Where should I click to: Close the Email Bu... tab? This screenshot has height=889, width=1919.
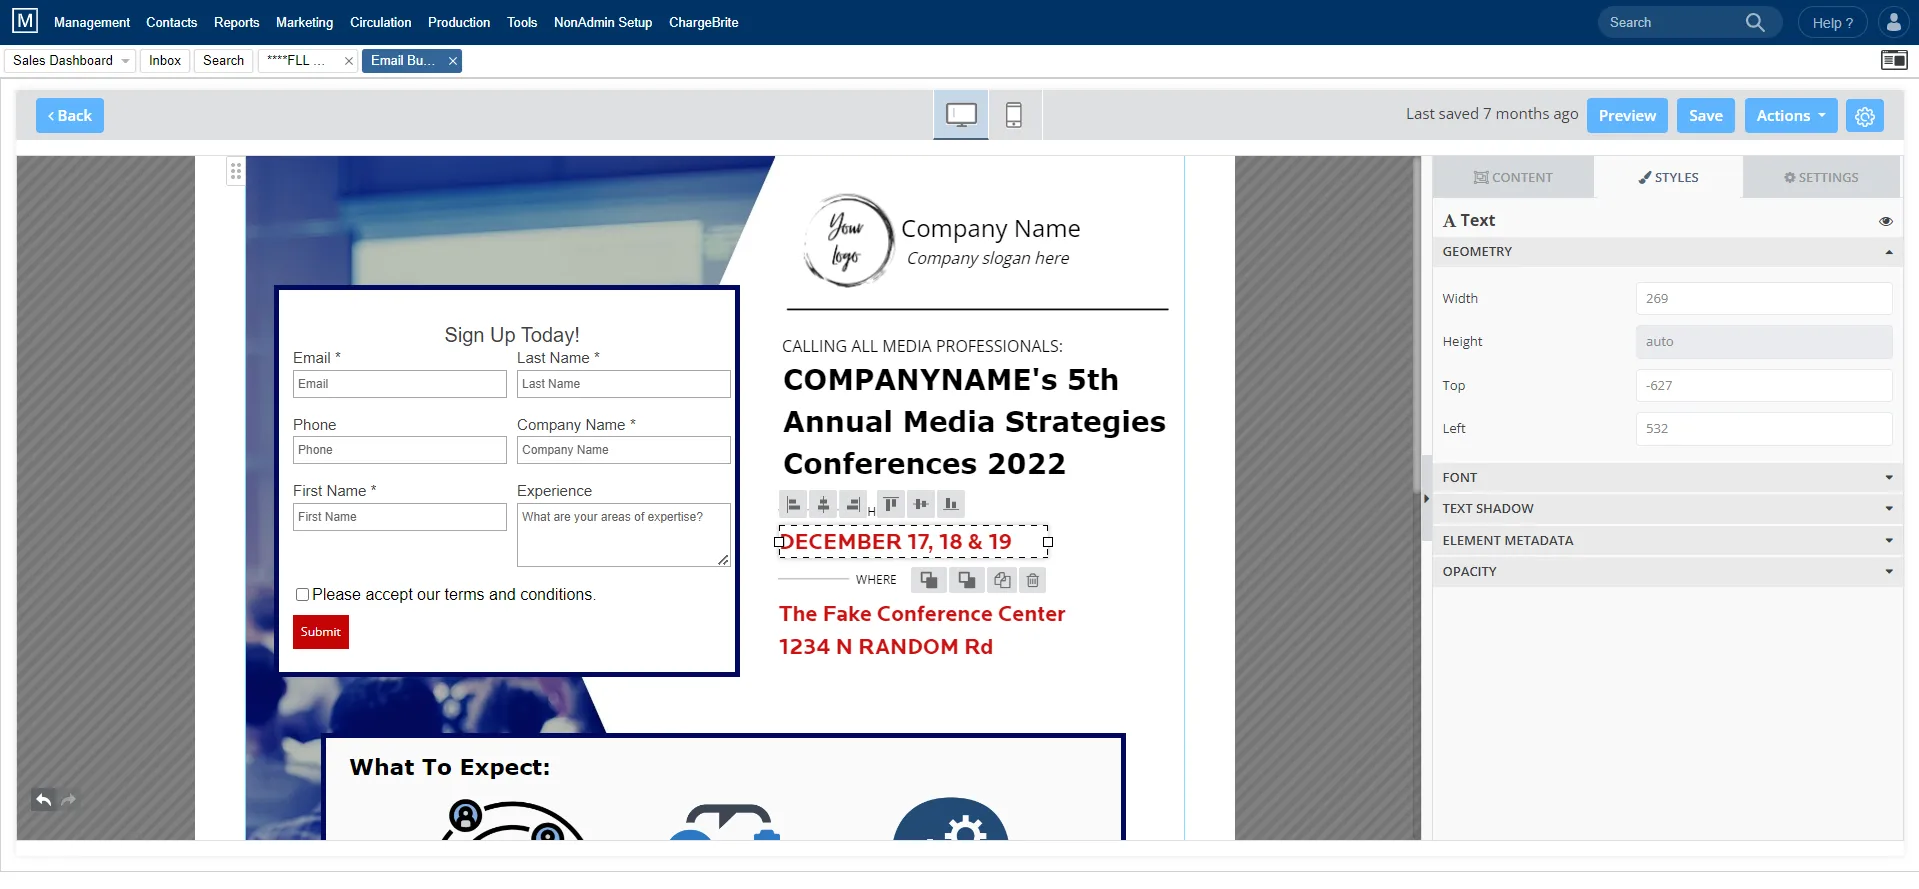click(x=453, y=61)
